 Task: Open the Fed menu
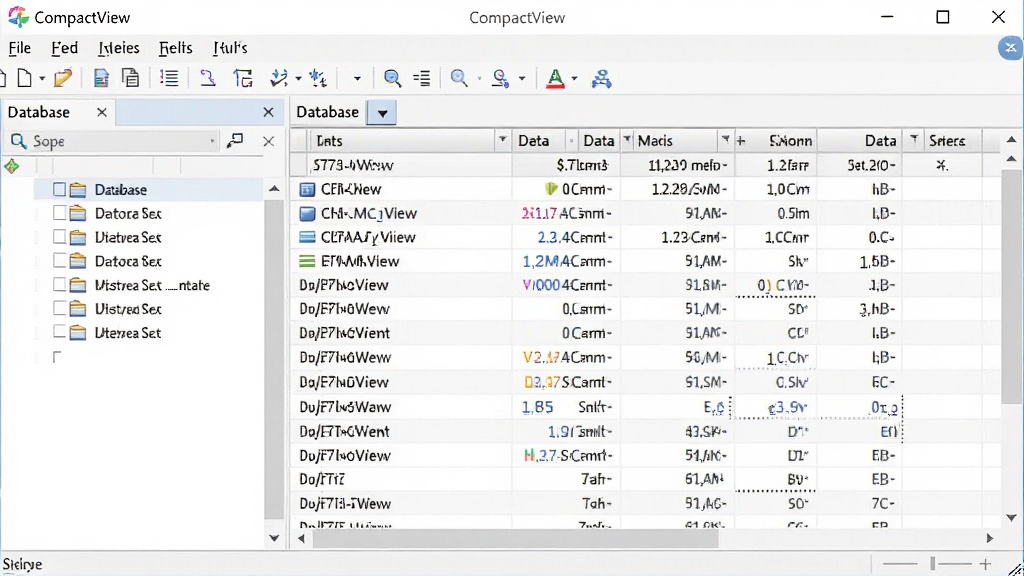[x=64, y=48]
